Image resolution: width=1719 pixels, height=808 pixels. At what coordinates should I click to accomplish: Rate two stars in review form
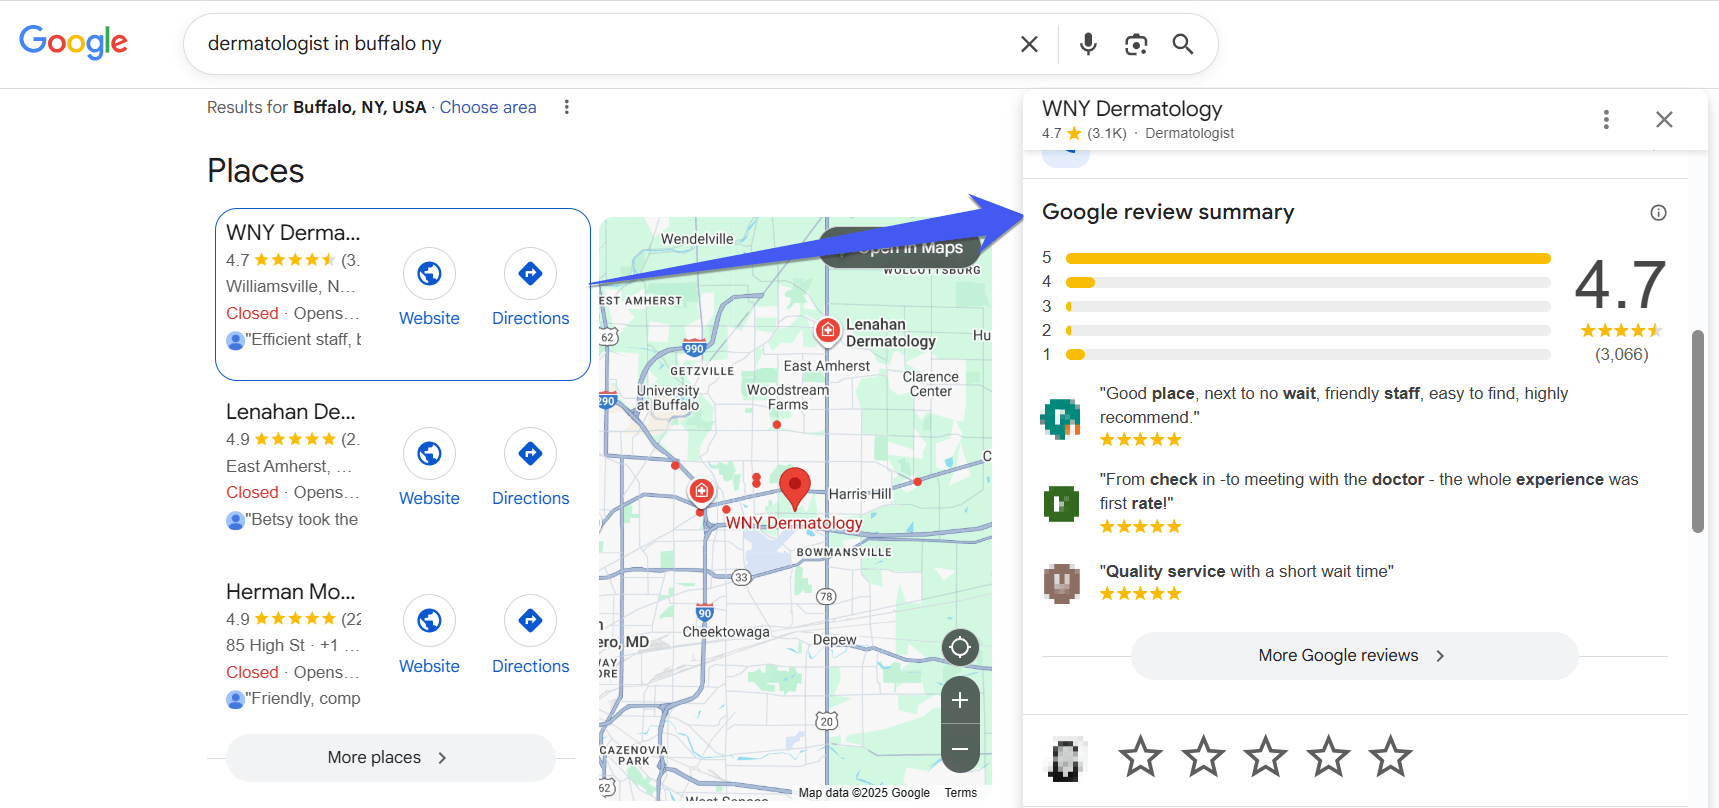pyautogui.click(x=1203, y=757)
